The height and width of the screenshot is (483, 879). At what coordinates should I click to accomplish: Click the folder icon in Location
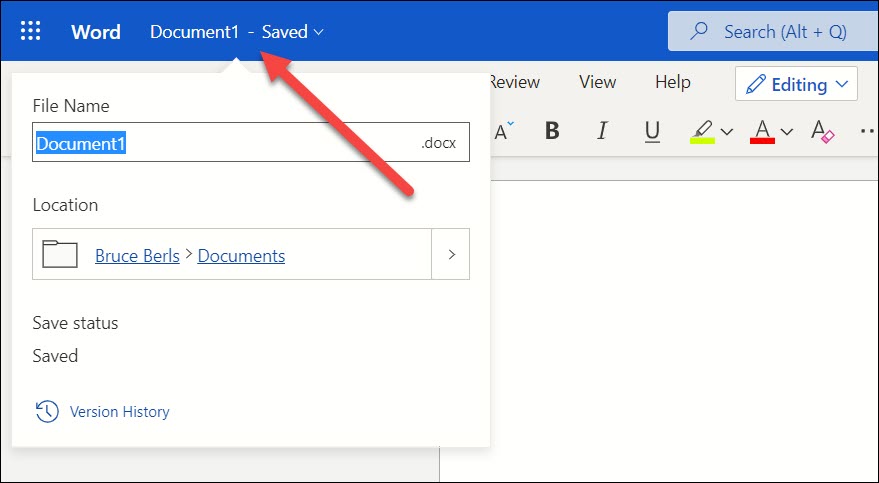(60, 254)
